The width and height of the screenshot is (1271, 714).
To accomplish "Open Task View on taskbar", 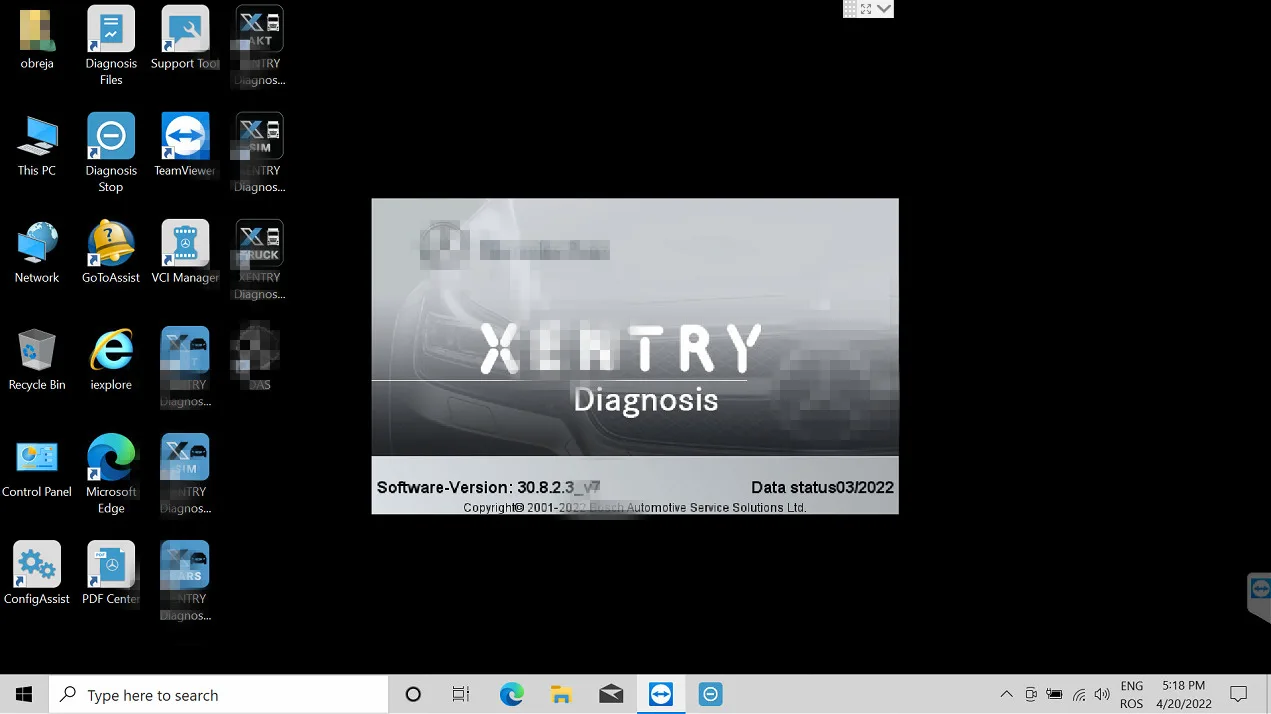I will point(461,695).
